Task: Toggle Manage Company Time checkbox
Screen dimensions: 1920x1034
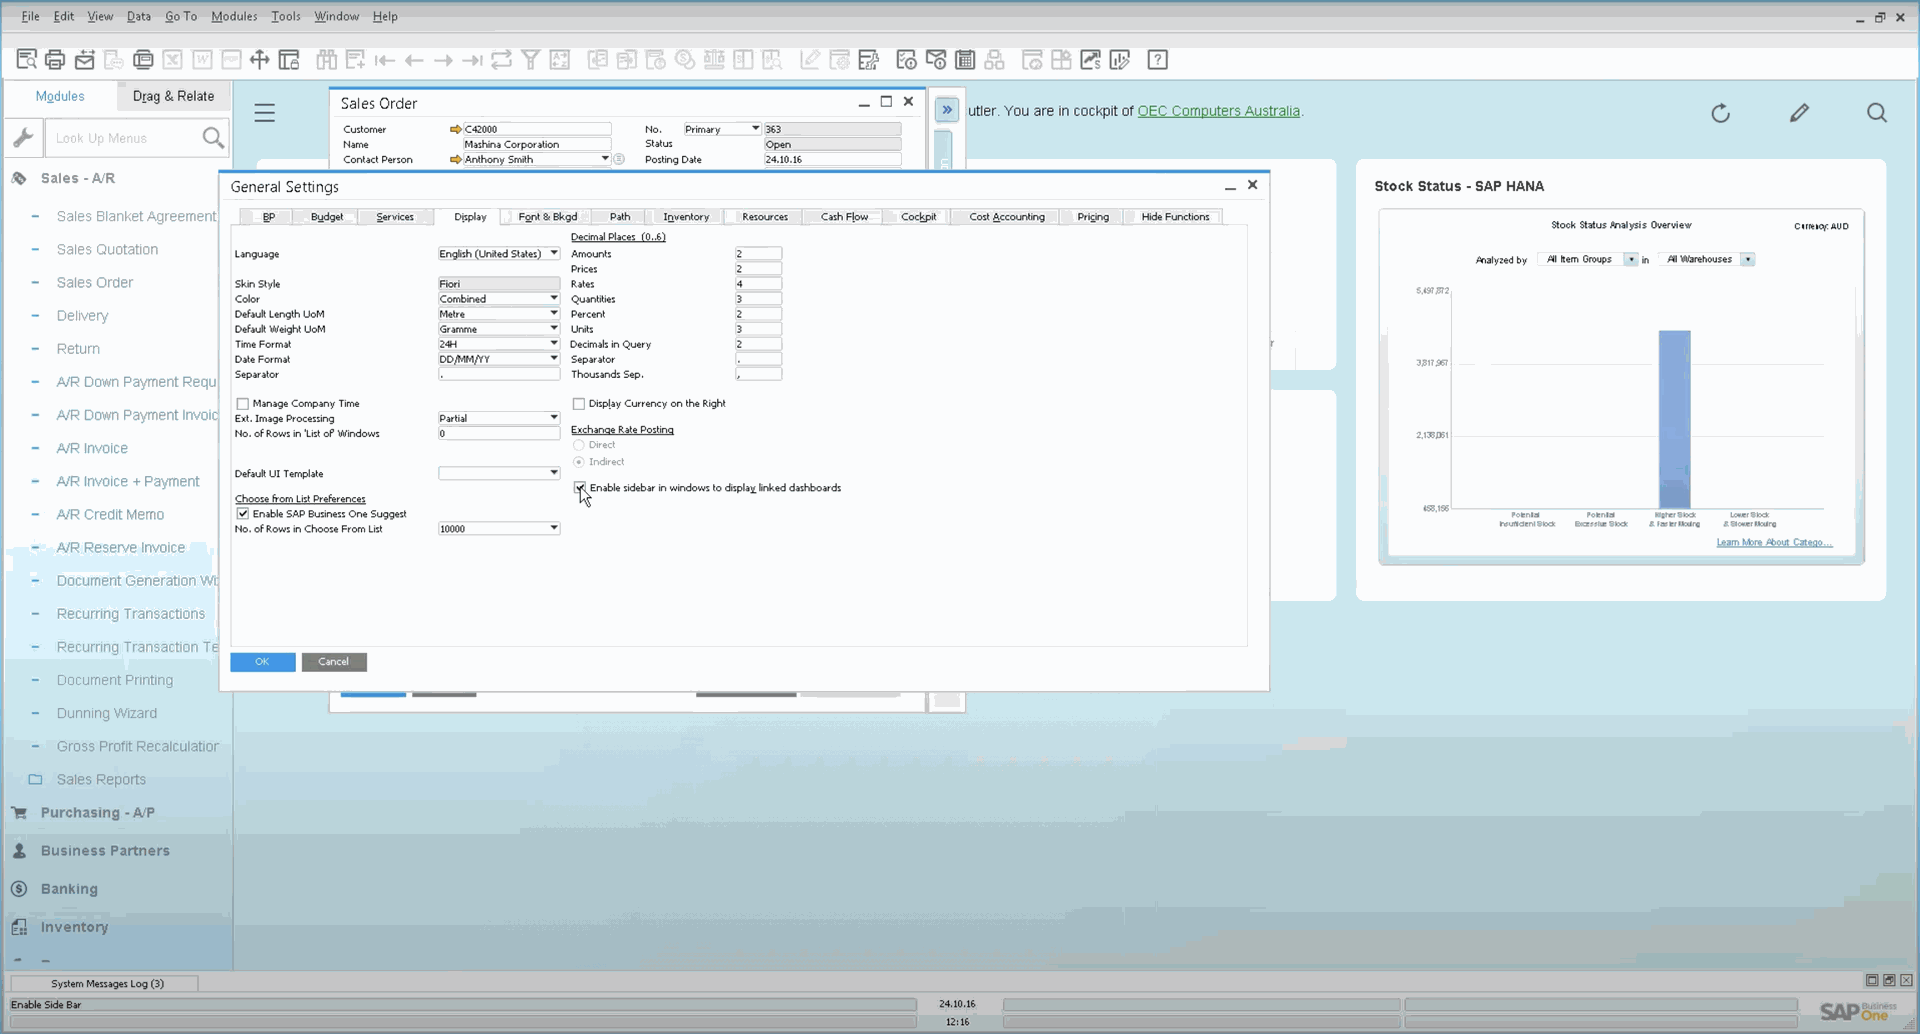Action: (x=242, y=404)
